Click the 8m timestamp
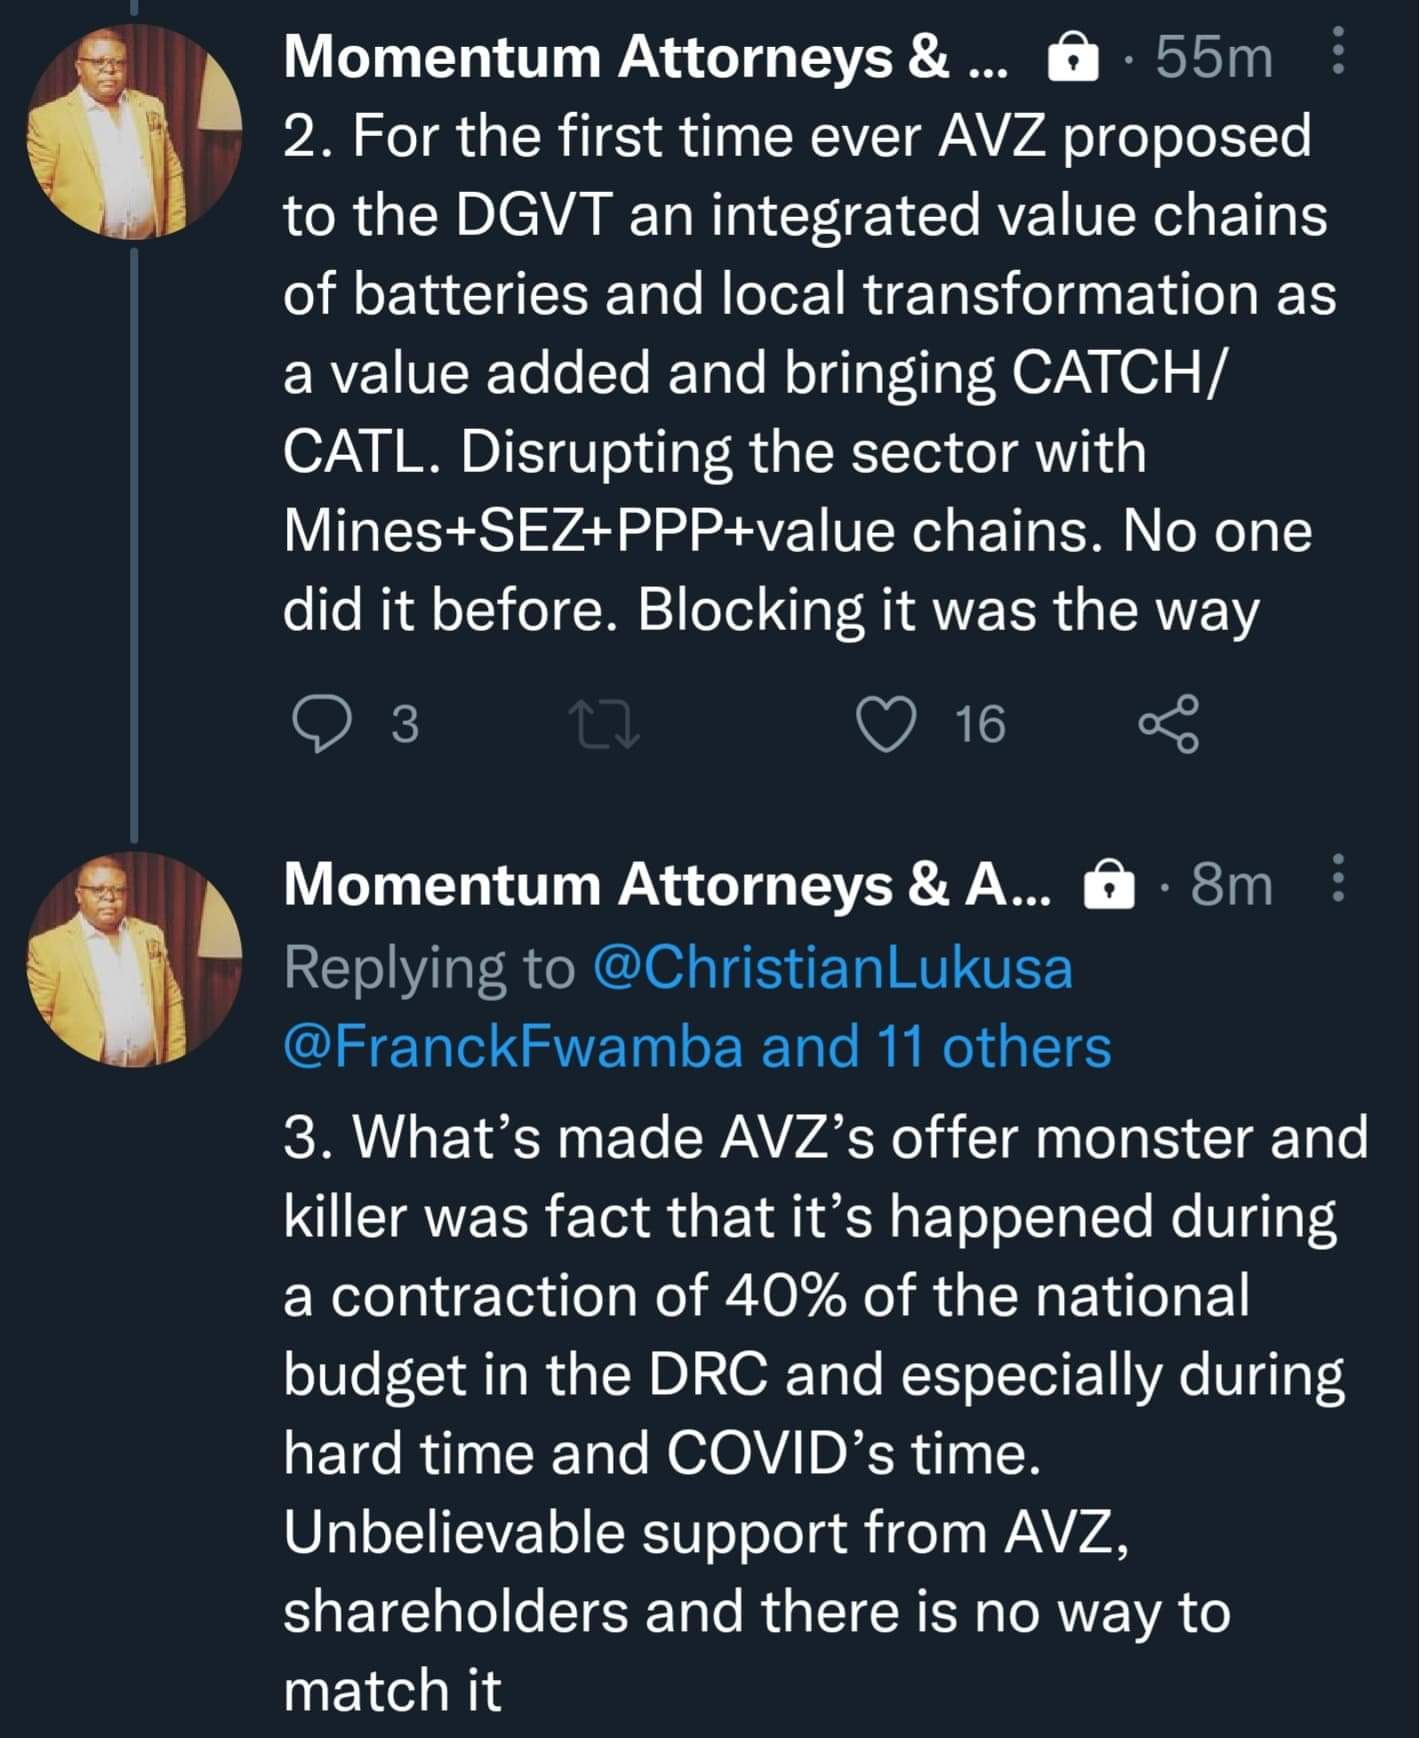The width and height of the screenshot is (1419, 1738). point(1231,885)
